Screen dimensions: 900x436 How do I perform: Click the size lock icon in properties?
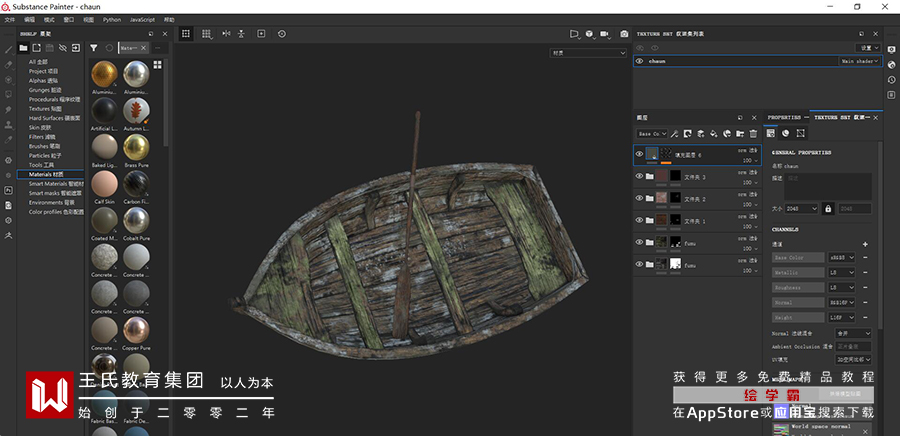click(827, 208)
